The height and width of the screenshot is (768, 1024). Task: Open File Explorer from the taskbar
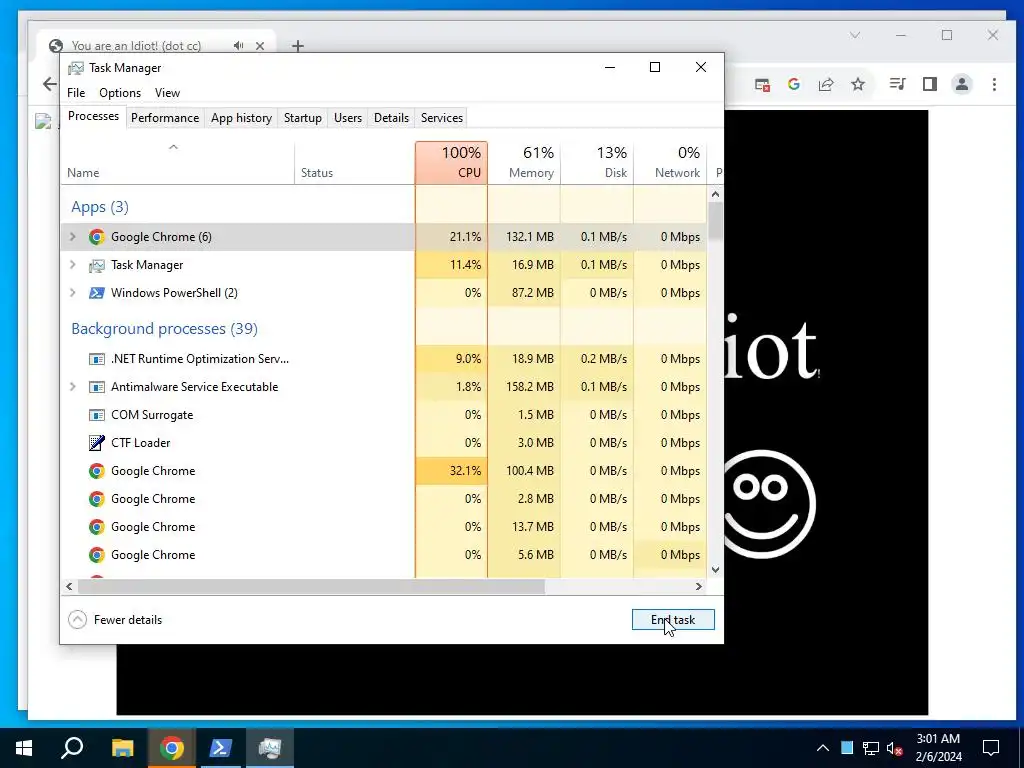point(122,748)
